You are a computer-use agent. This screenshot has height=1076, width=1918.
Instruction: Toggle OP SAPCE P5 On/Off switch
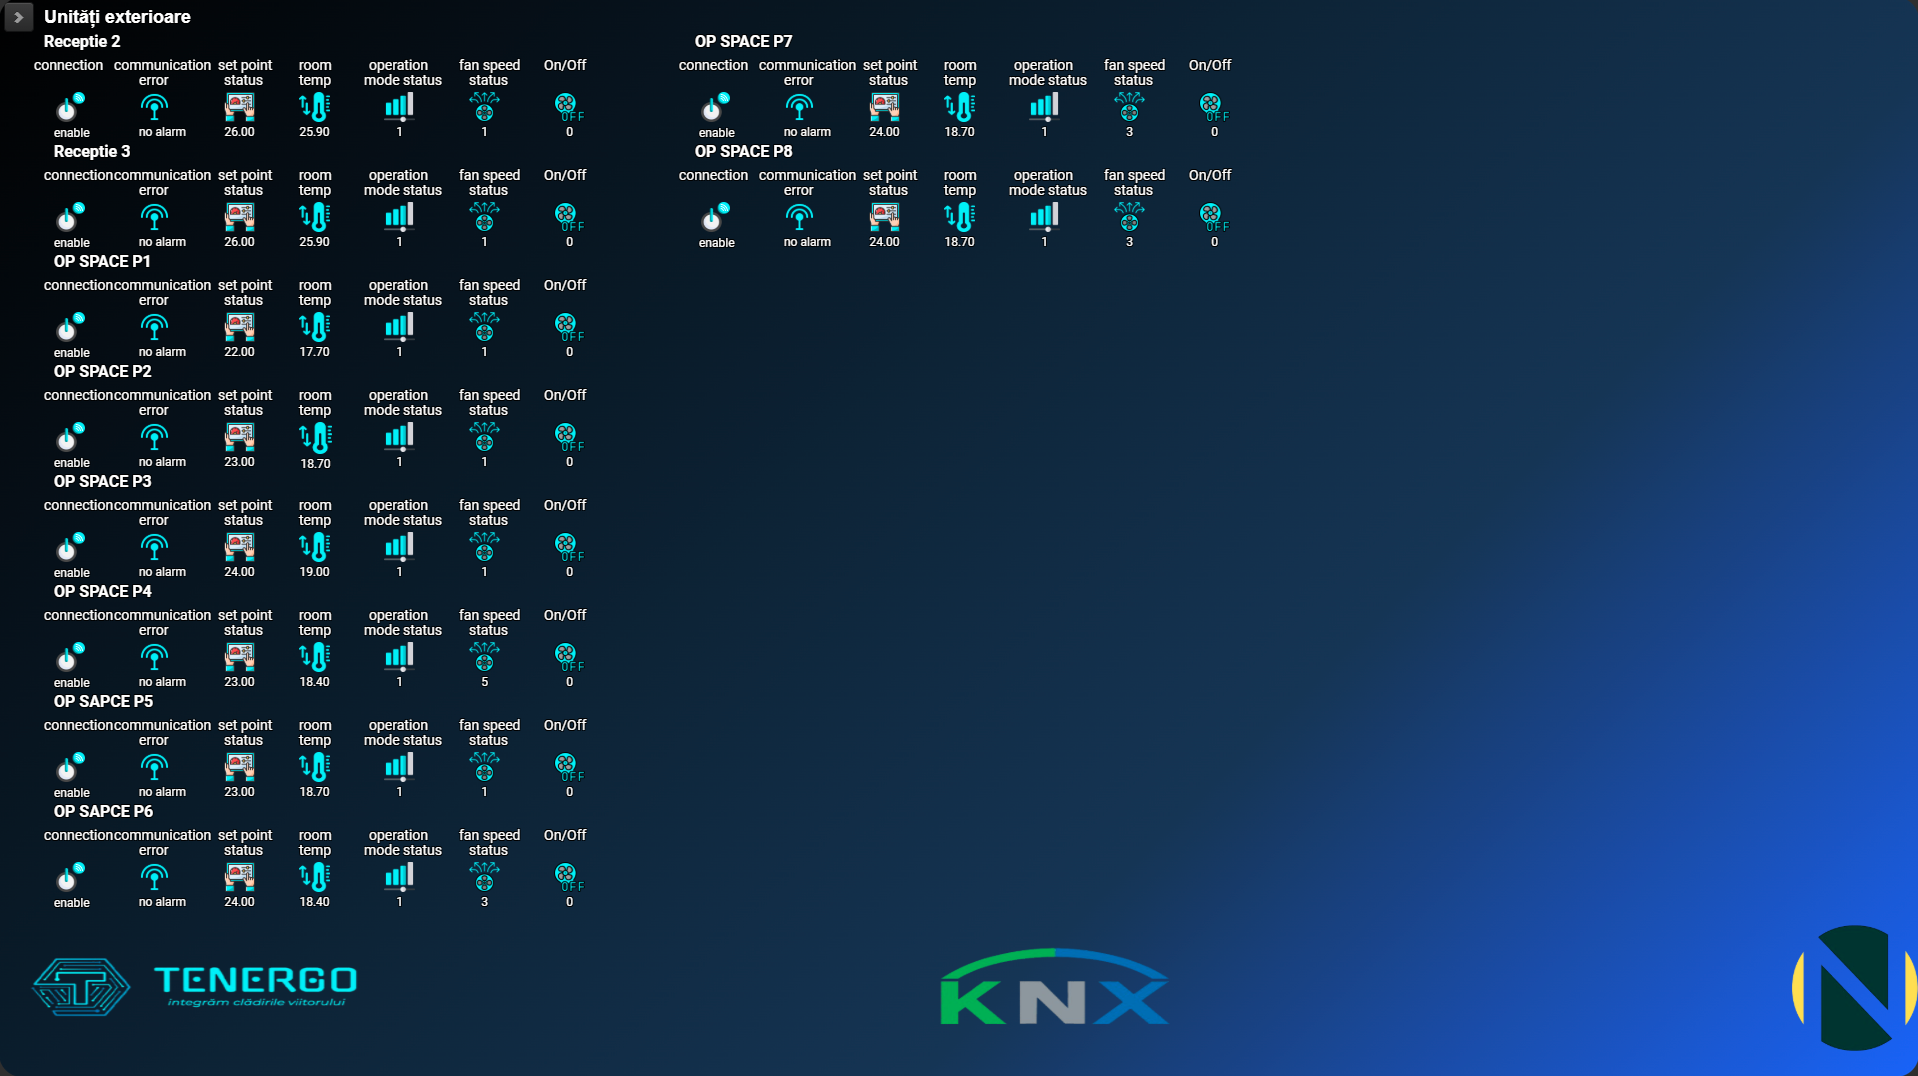568,767
